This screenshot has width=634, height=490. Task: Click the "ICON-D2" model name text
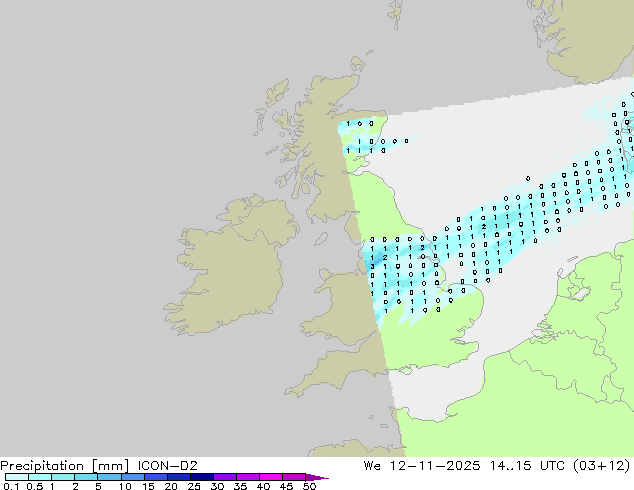[x=167, y=466]
